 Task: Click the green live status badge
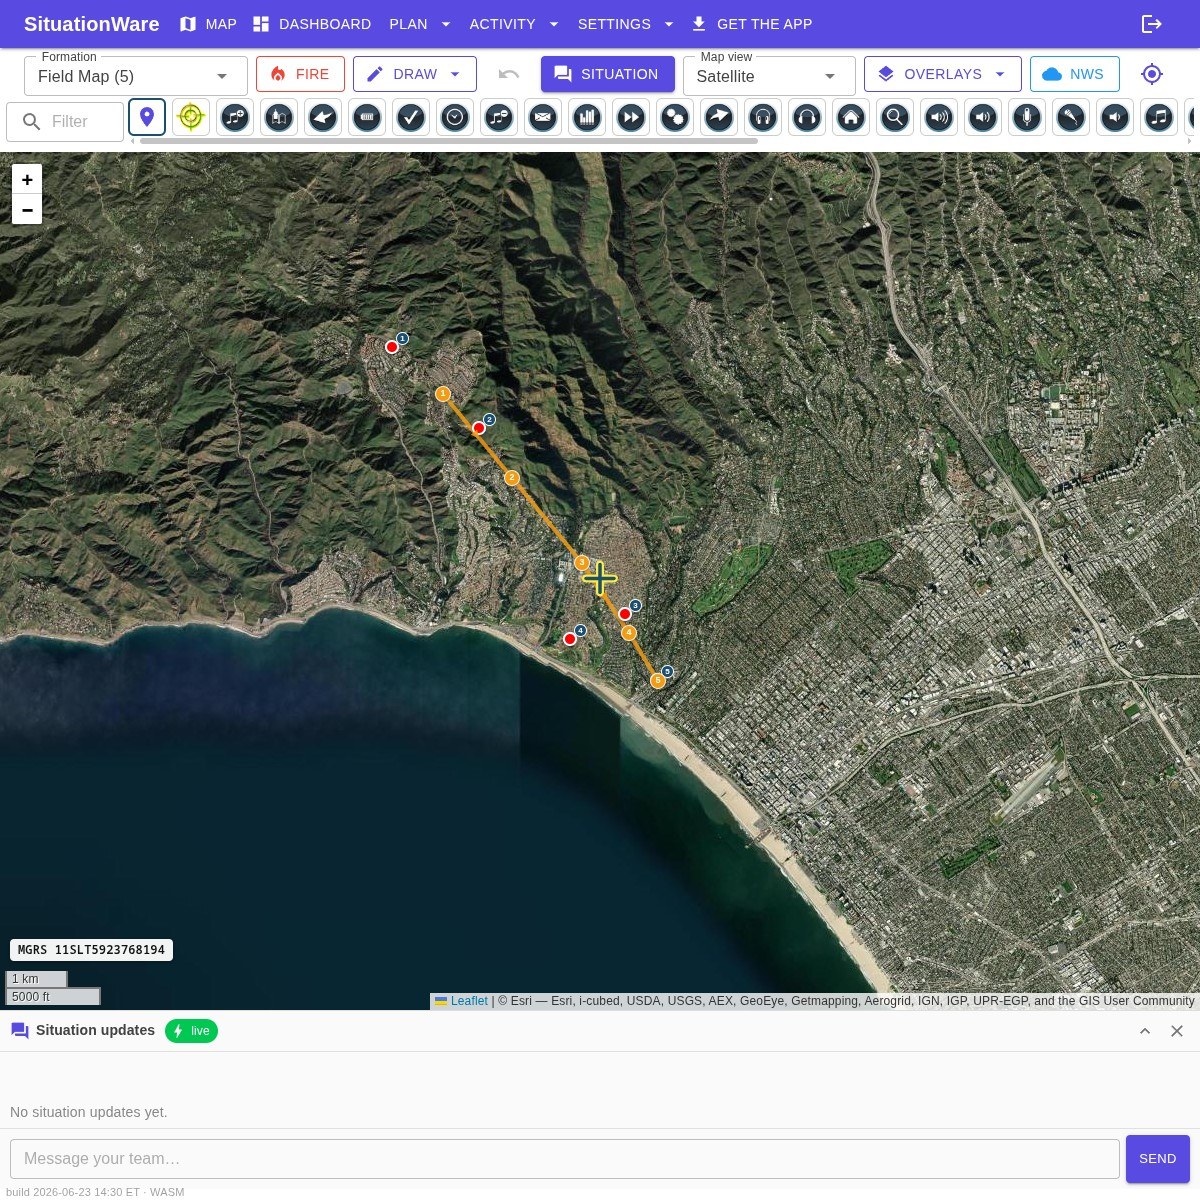click(x=191, y=1031)
